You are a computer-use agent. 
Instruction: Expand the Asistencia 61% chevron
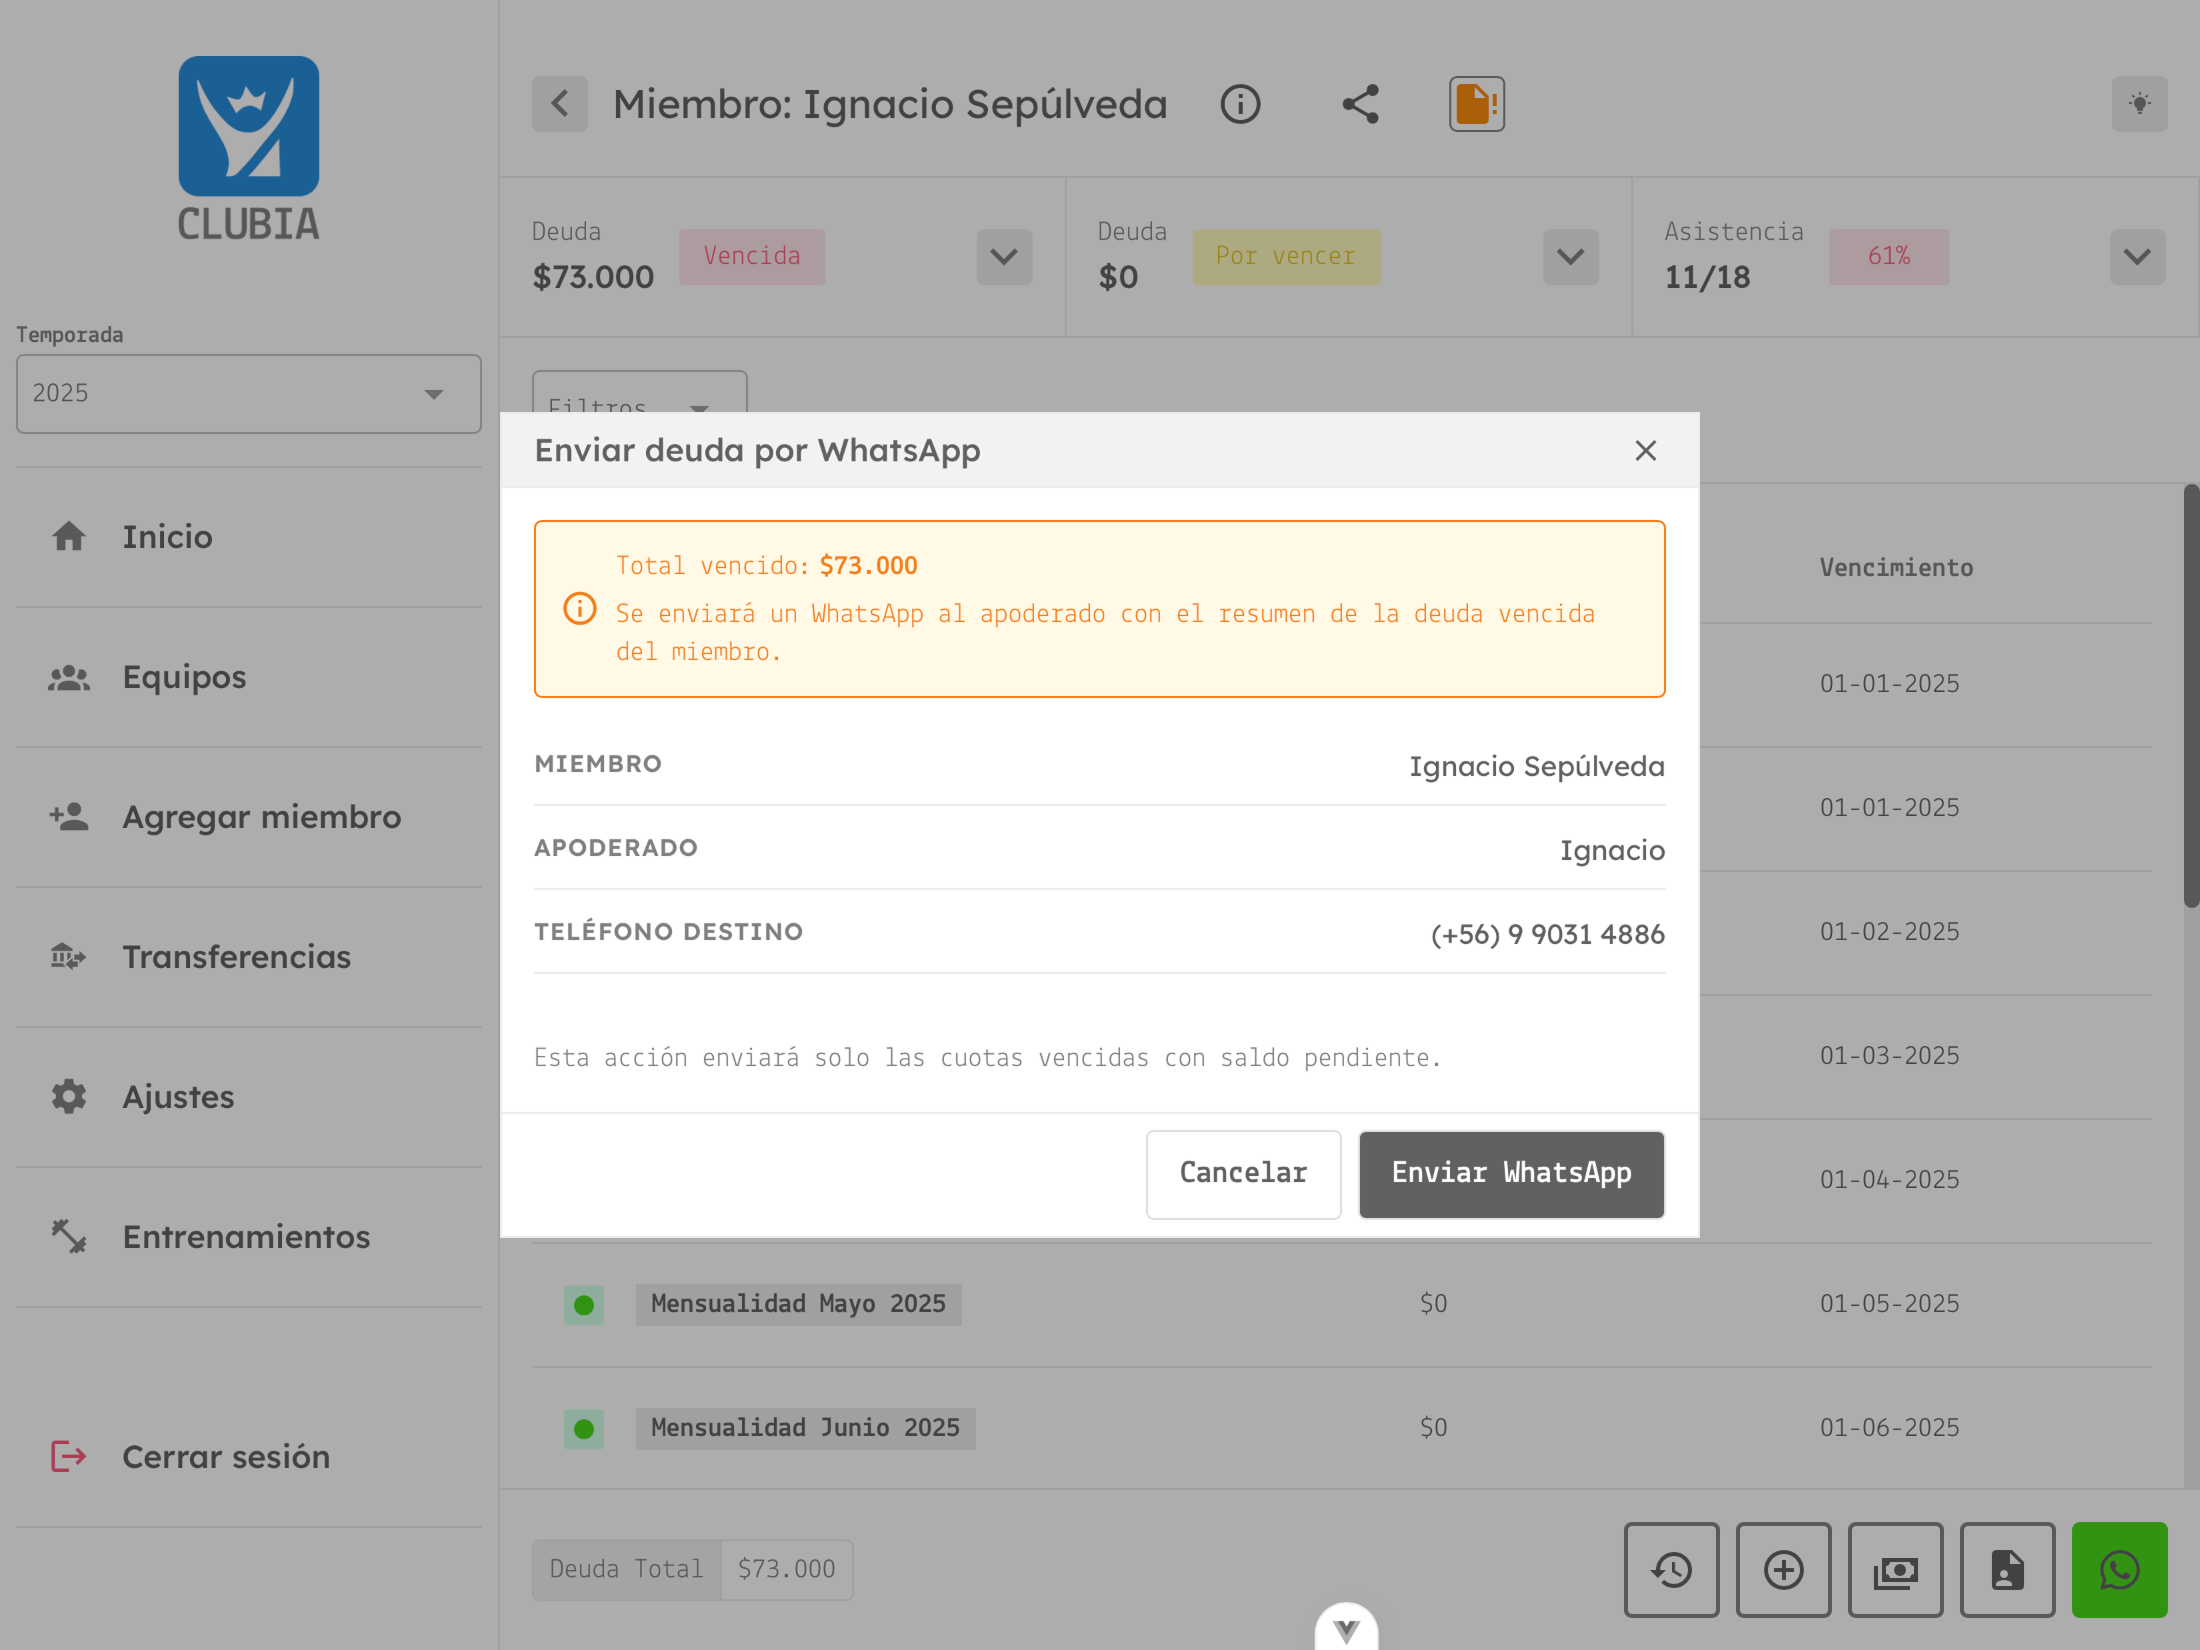click(2137, 257)
